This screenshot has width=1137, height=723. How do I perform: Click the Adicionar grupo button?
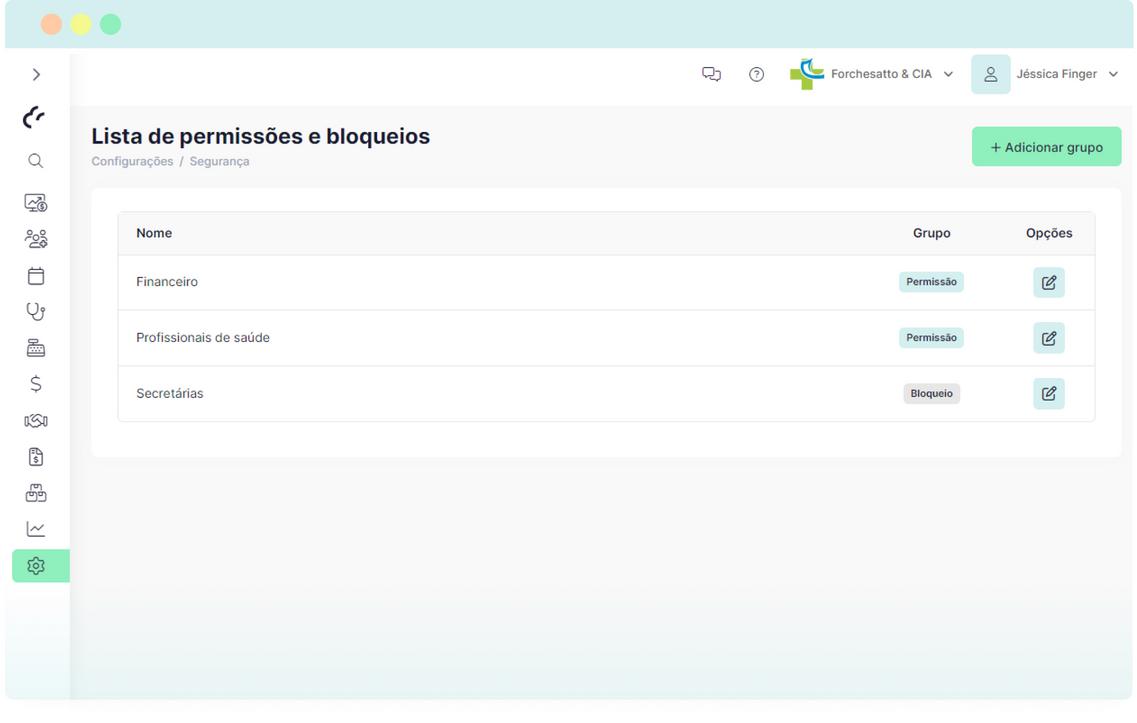tap(1046, 146)
